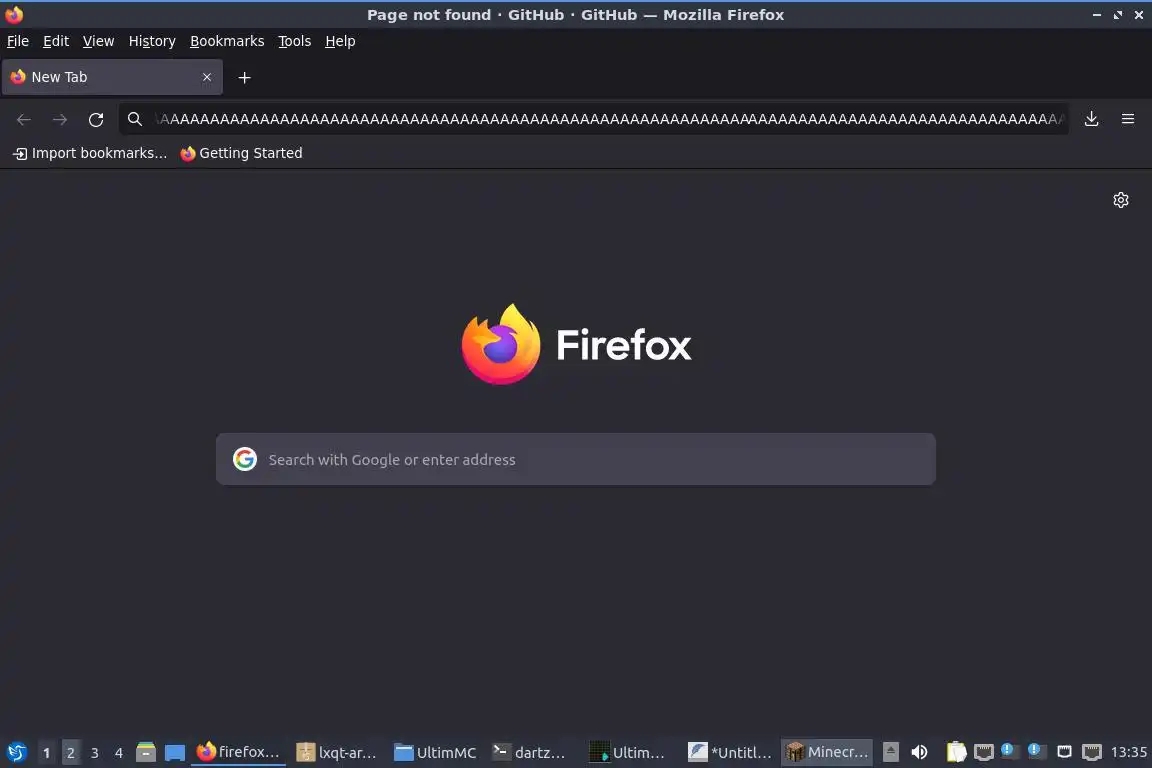Open clipboard manager tray icon
This screenshot has width=1152, height=768.
tap(956, 752)
